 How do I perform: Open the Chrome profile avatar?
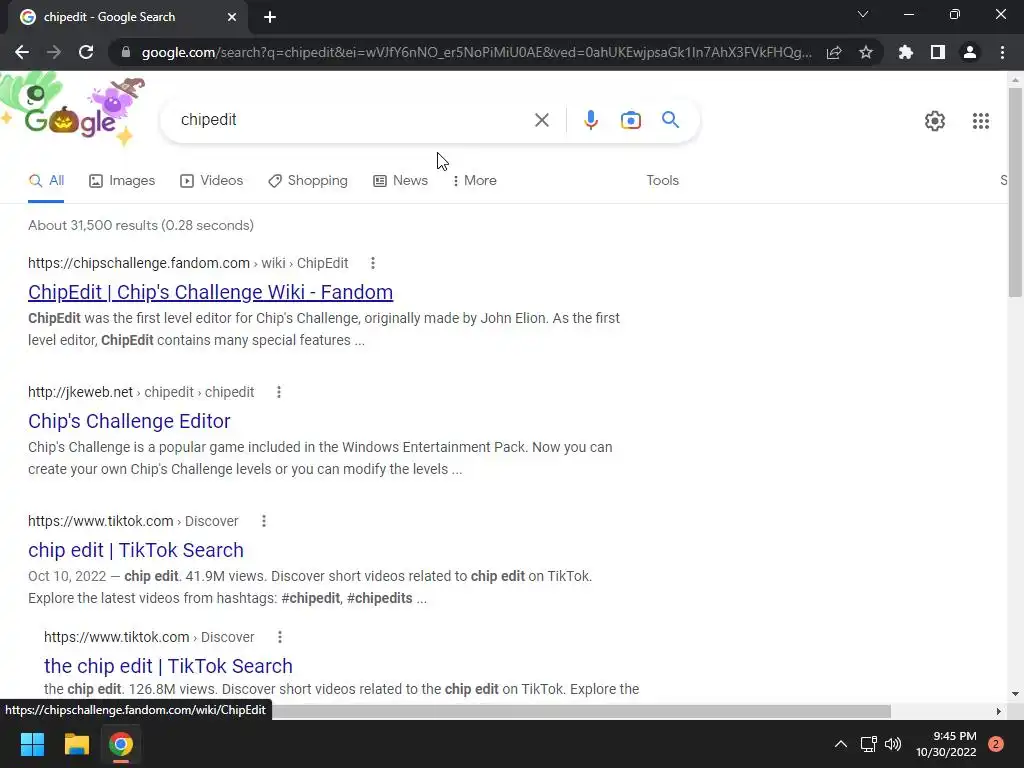(970, 52)
